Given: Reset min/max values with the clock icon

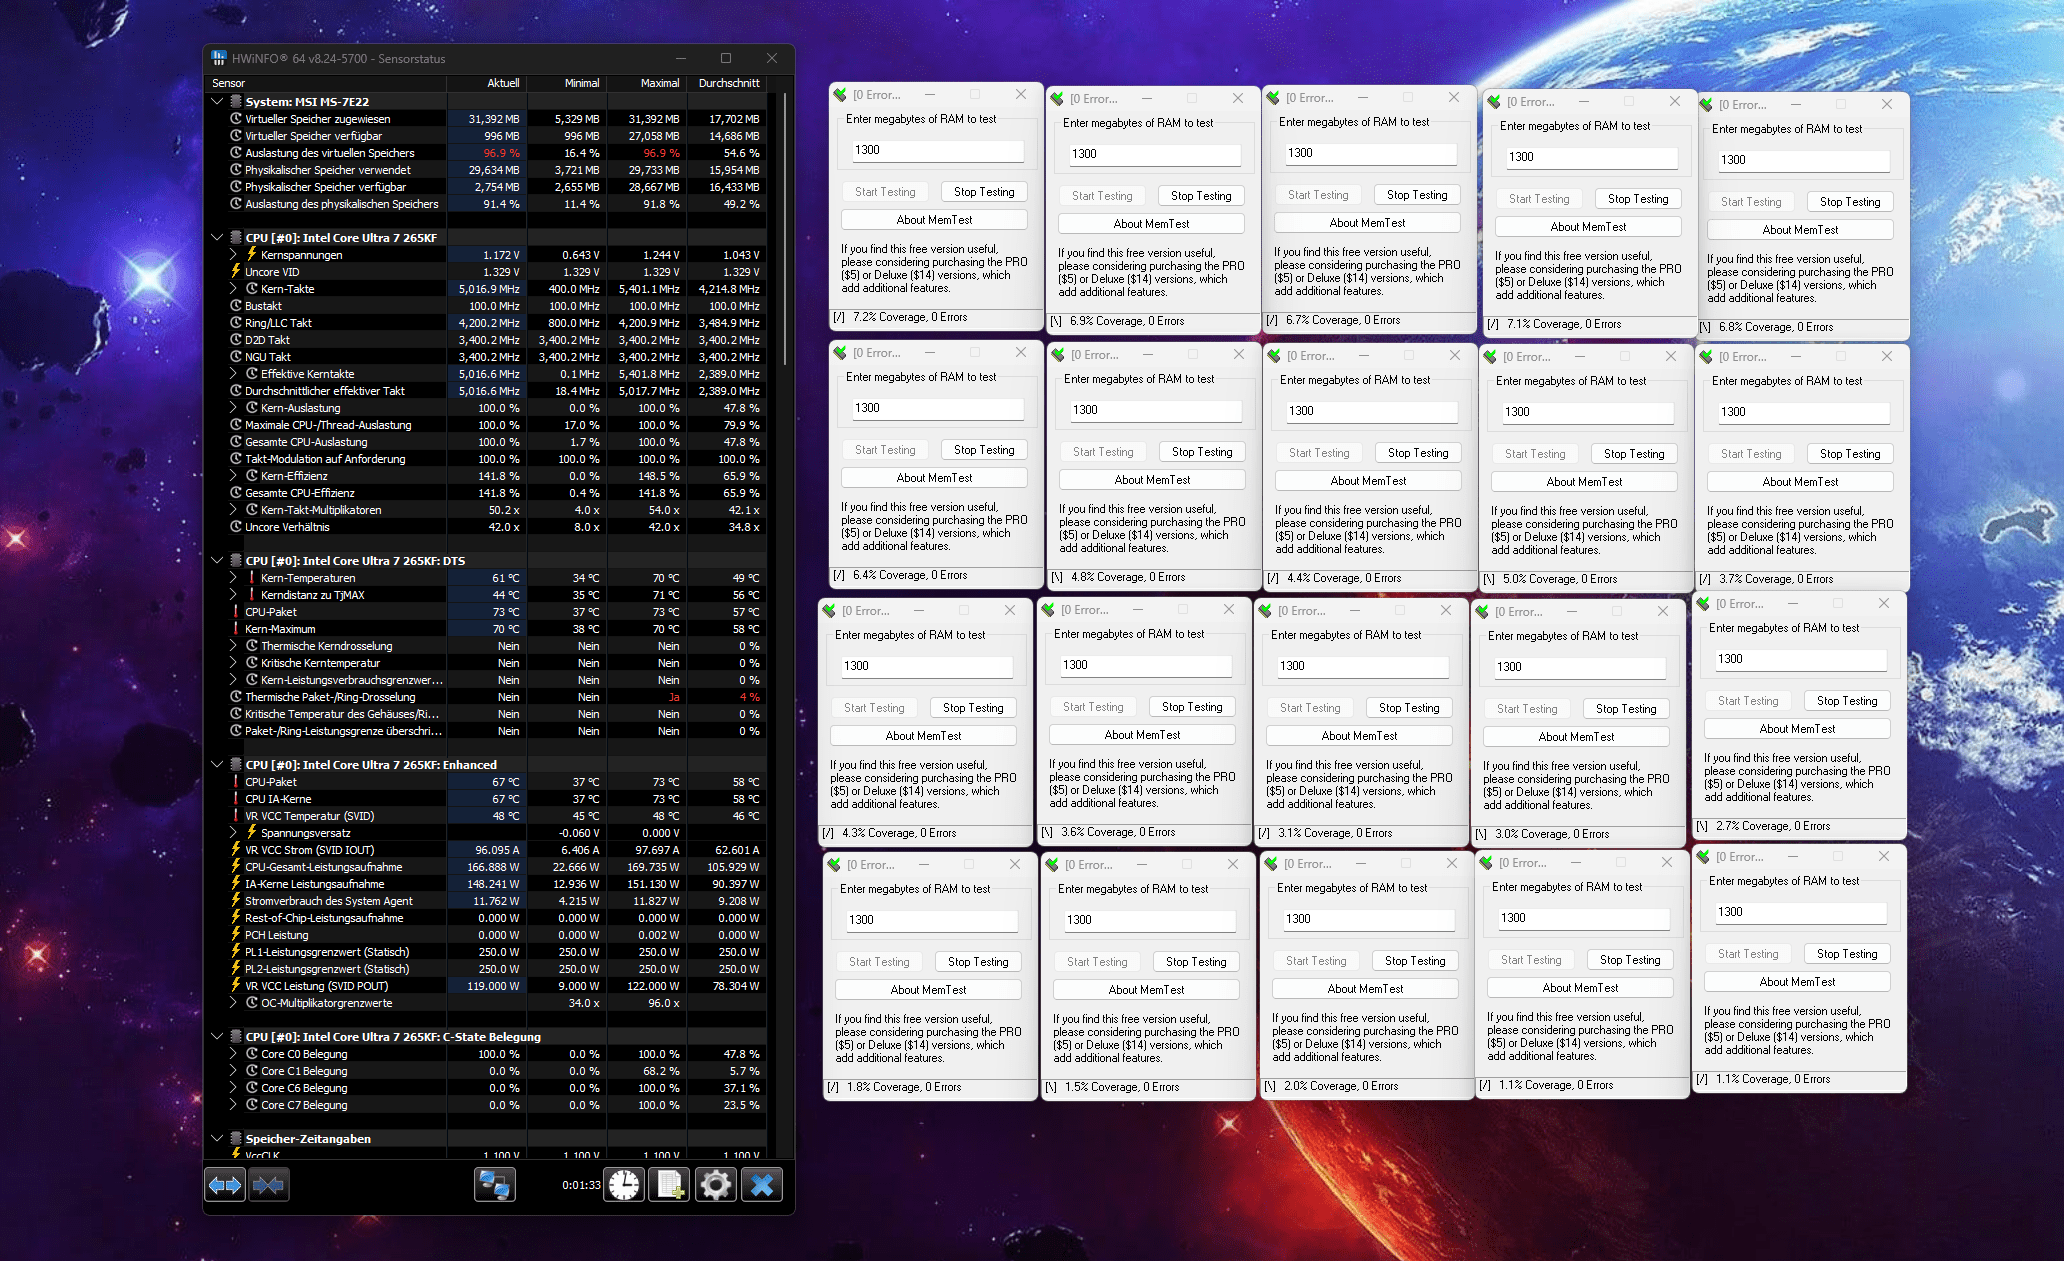Looking at the screenshot, I should (x=625, y=1186).
